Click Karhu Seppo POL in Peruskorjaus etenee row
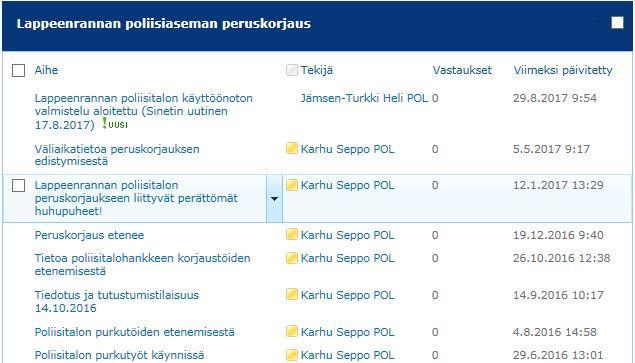635x363 pixels. (347, 235)
